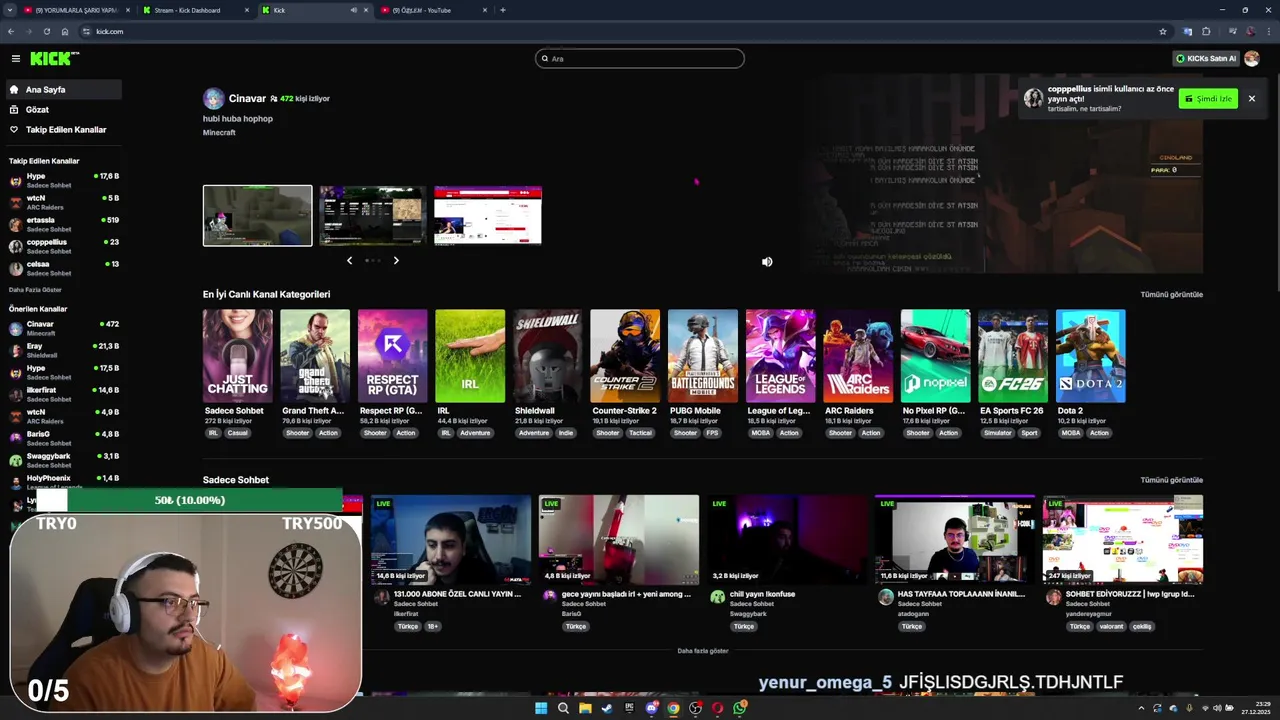Expand Daha fazla göster below streams
This screenshot has width=1280, height=720.
(703, 651)
